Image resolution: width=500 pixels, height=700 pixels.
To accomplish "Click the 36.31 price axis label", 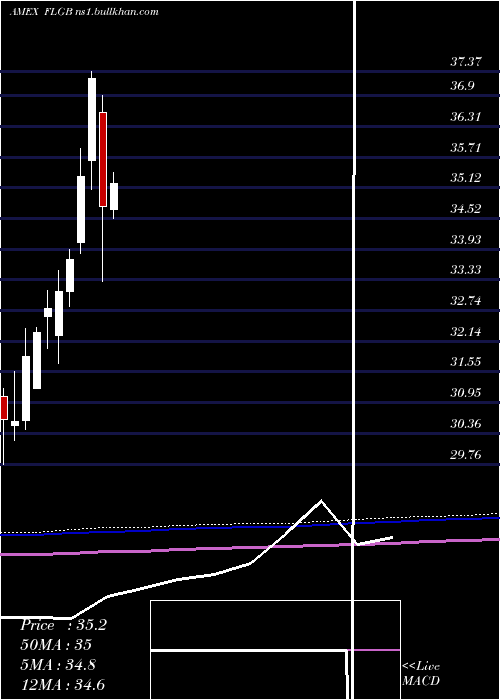I will pos(465,117).
